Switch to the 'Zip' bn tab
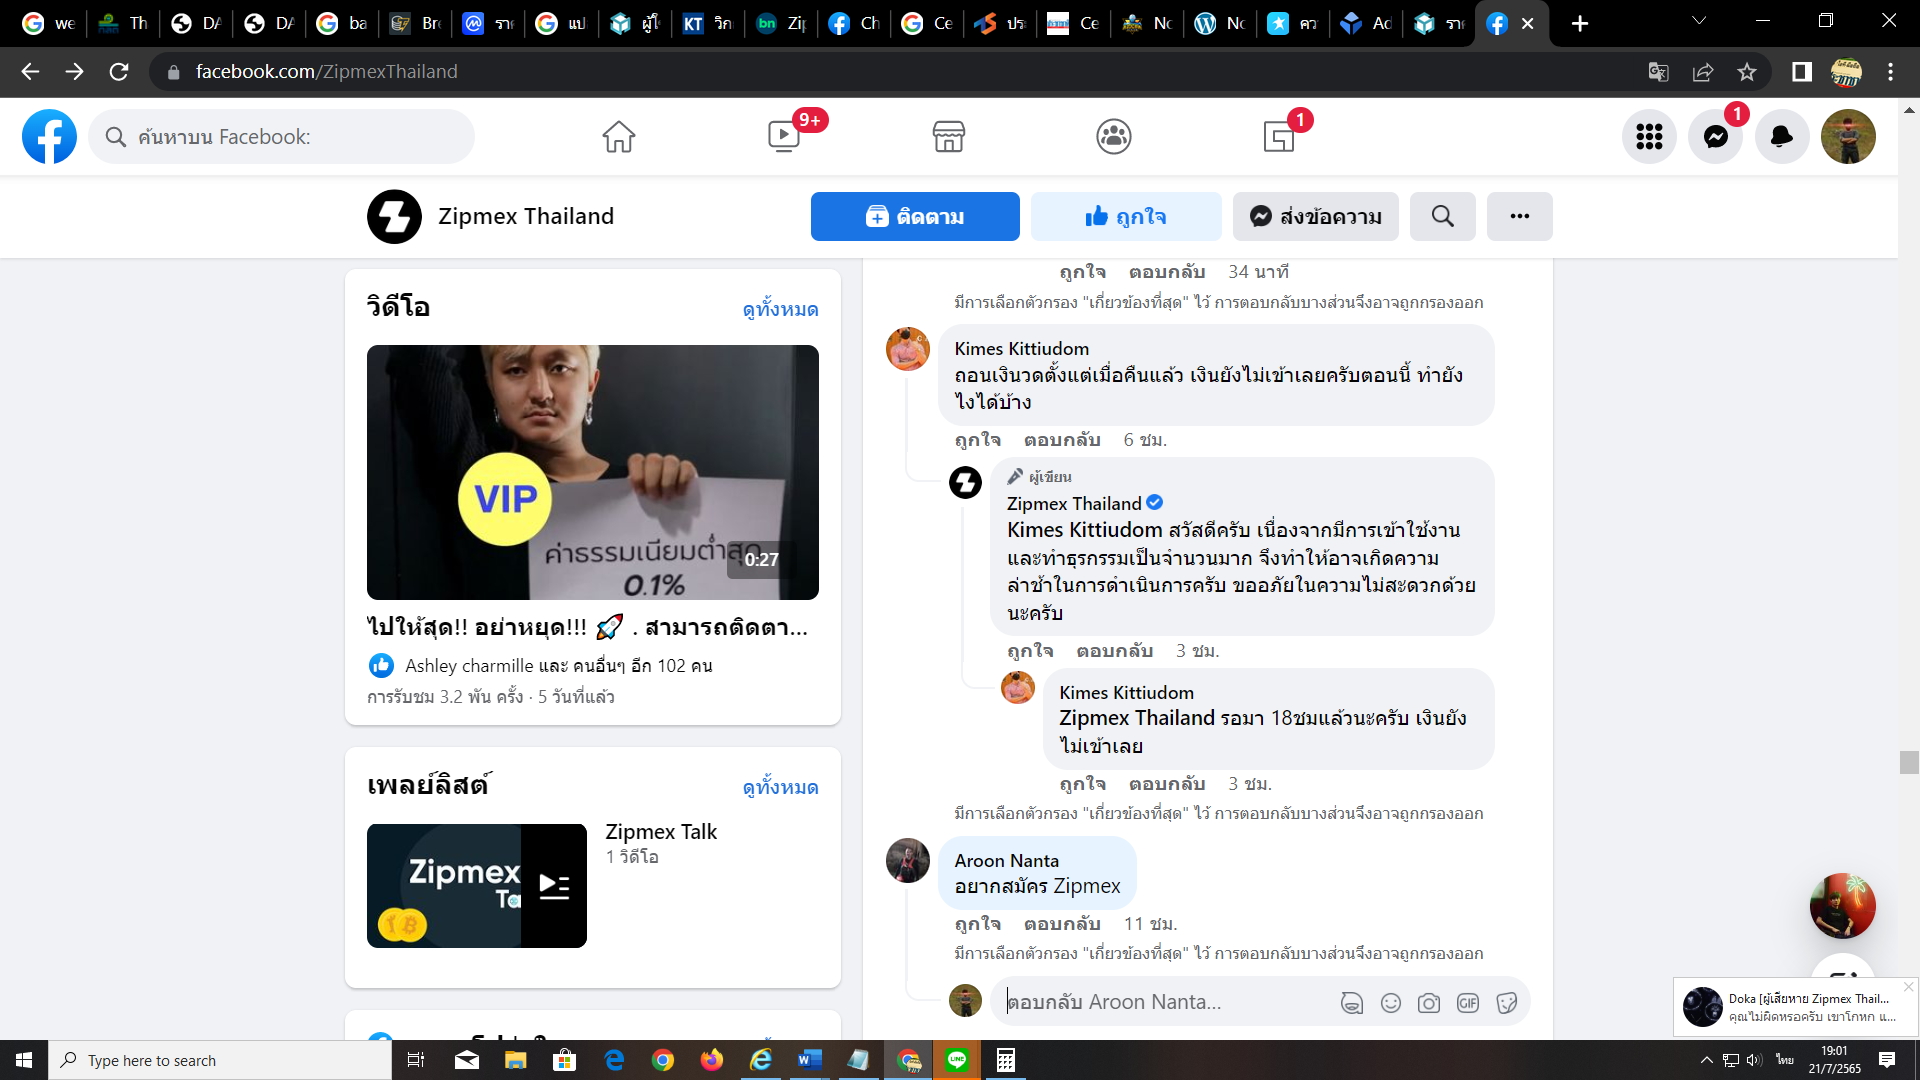This screenshot has height=1080, width=1920. tap(781, 23)
